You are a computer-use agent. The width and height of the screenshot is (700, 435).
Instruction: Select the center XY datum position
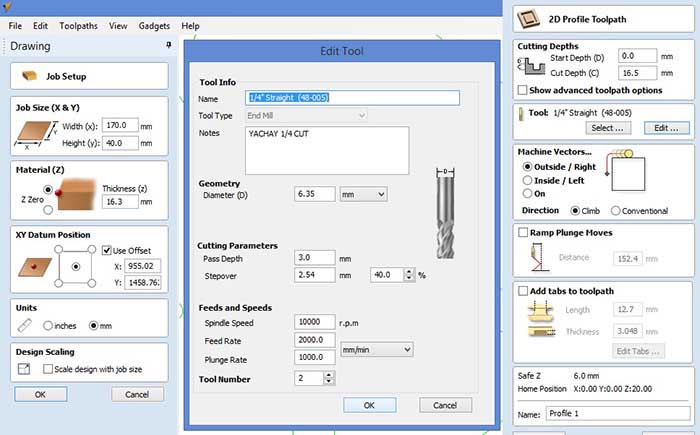[75, 267]
